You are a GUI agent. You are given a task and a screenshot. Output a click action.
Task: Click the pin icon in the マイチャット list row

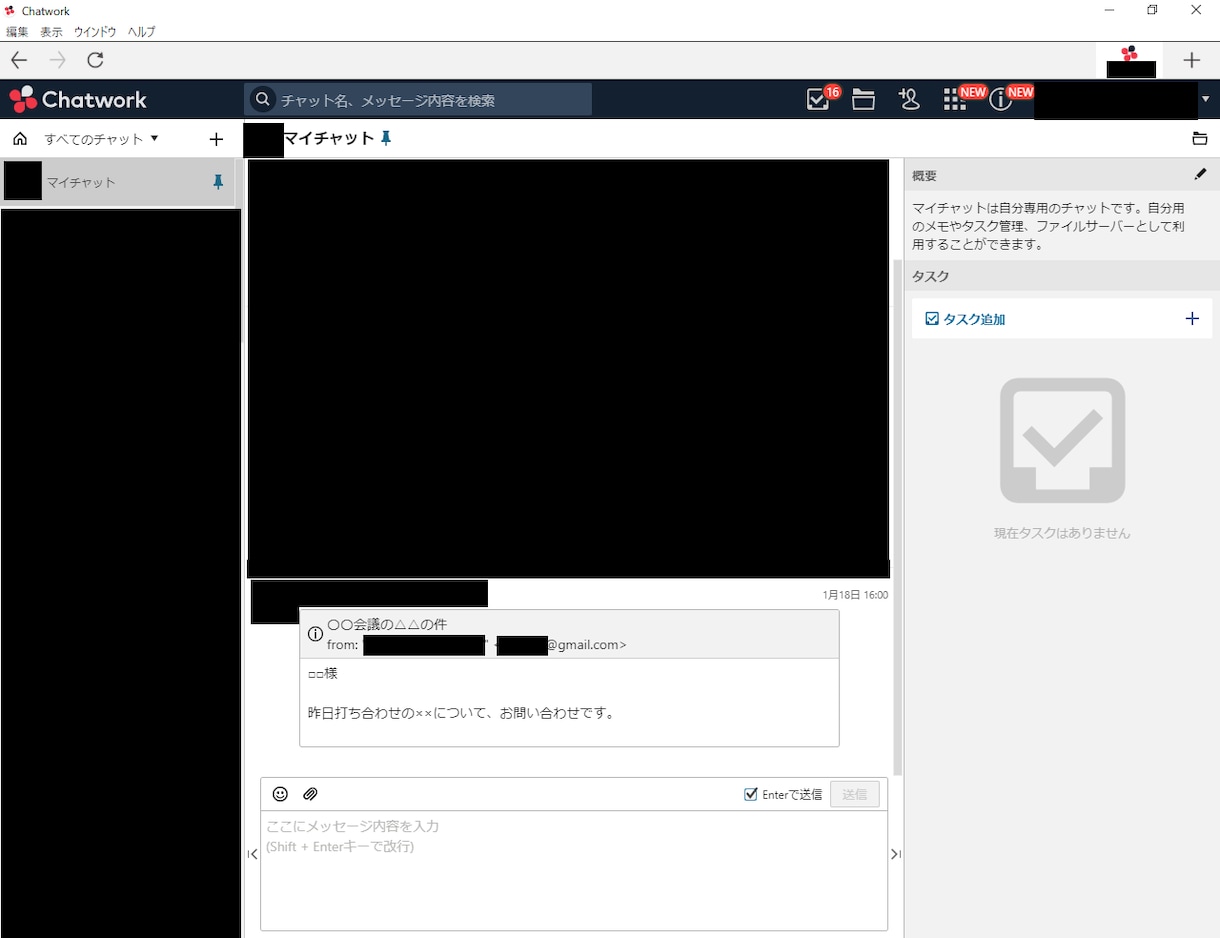[x=218, y=182]
